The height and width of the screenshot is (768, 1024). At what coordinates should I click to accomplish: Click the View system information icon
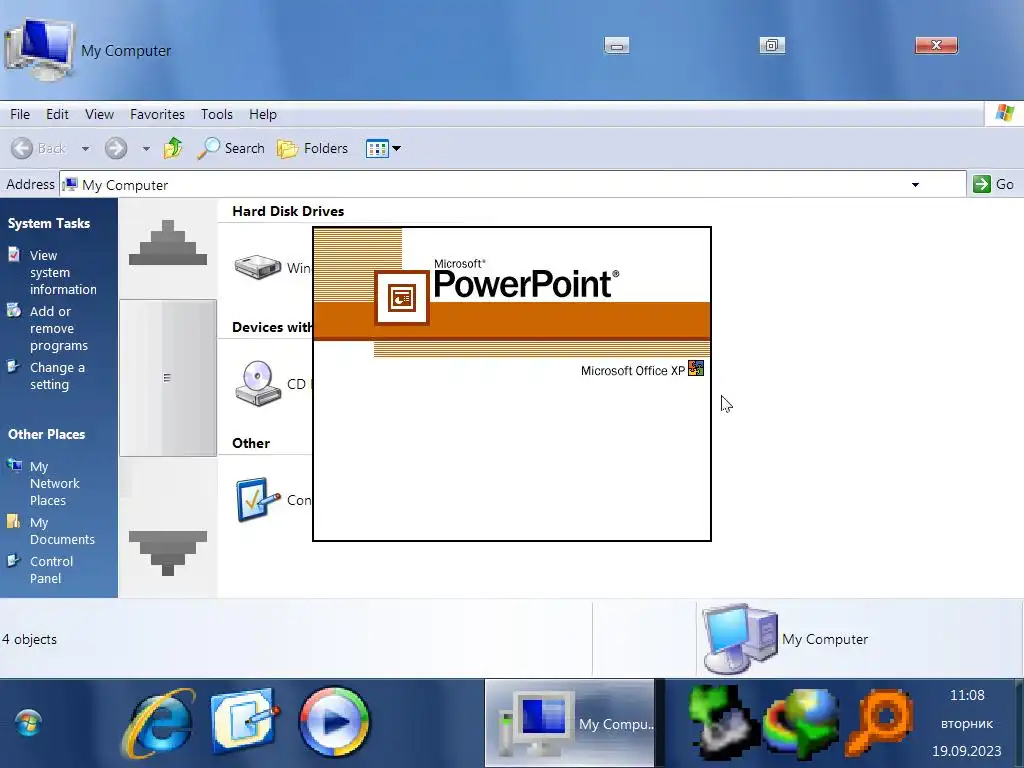coord(14,254)
